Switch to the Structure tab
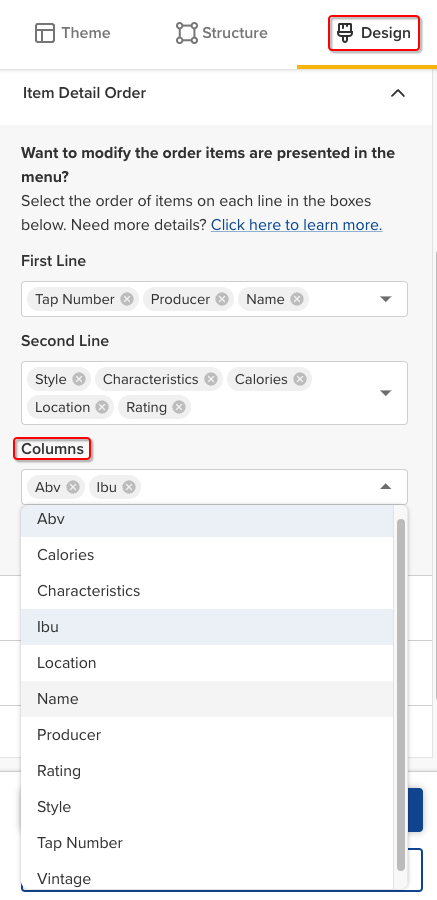The height and width of the screenshot is (900, 437). coord(222,33)
